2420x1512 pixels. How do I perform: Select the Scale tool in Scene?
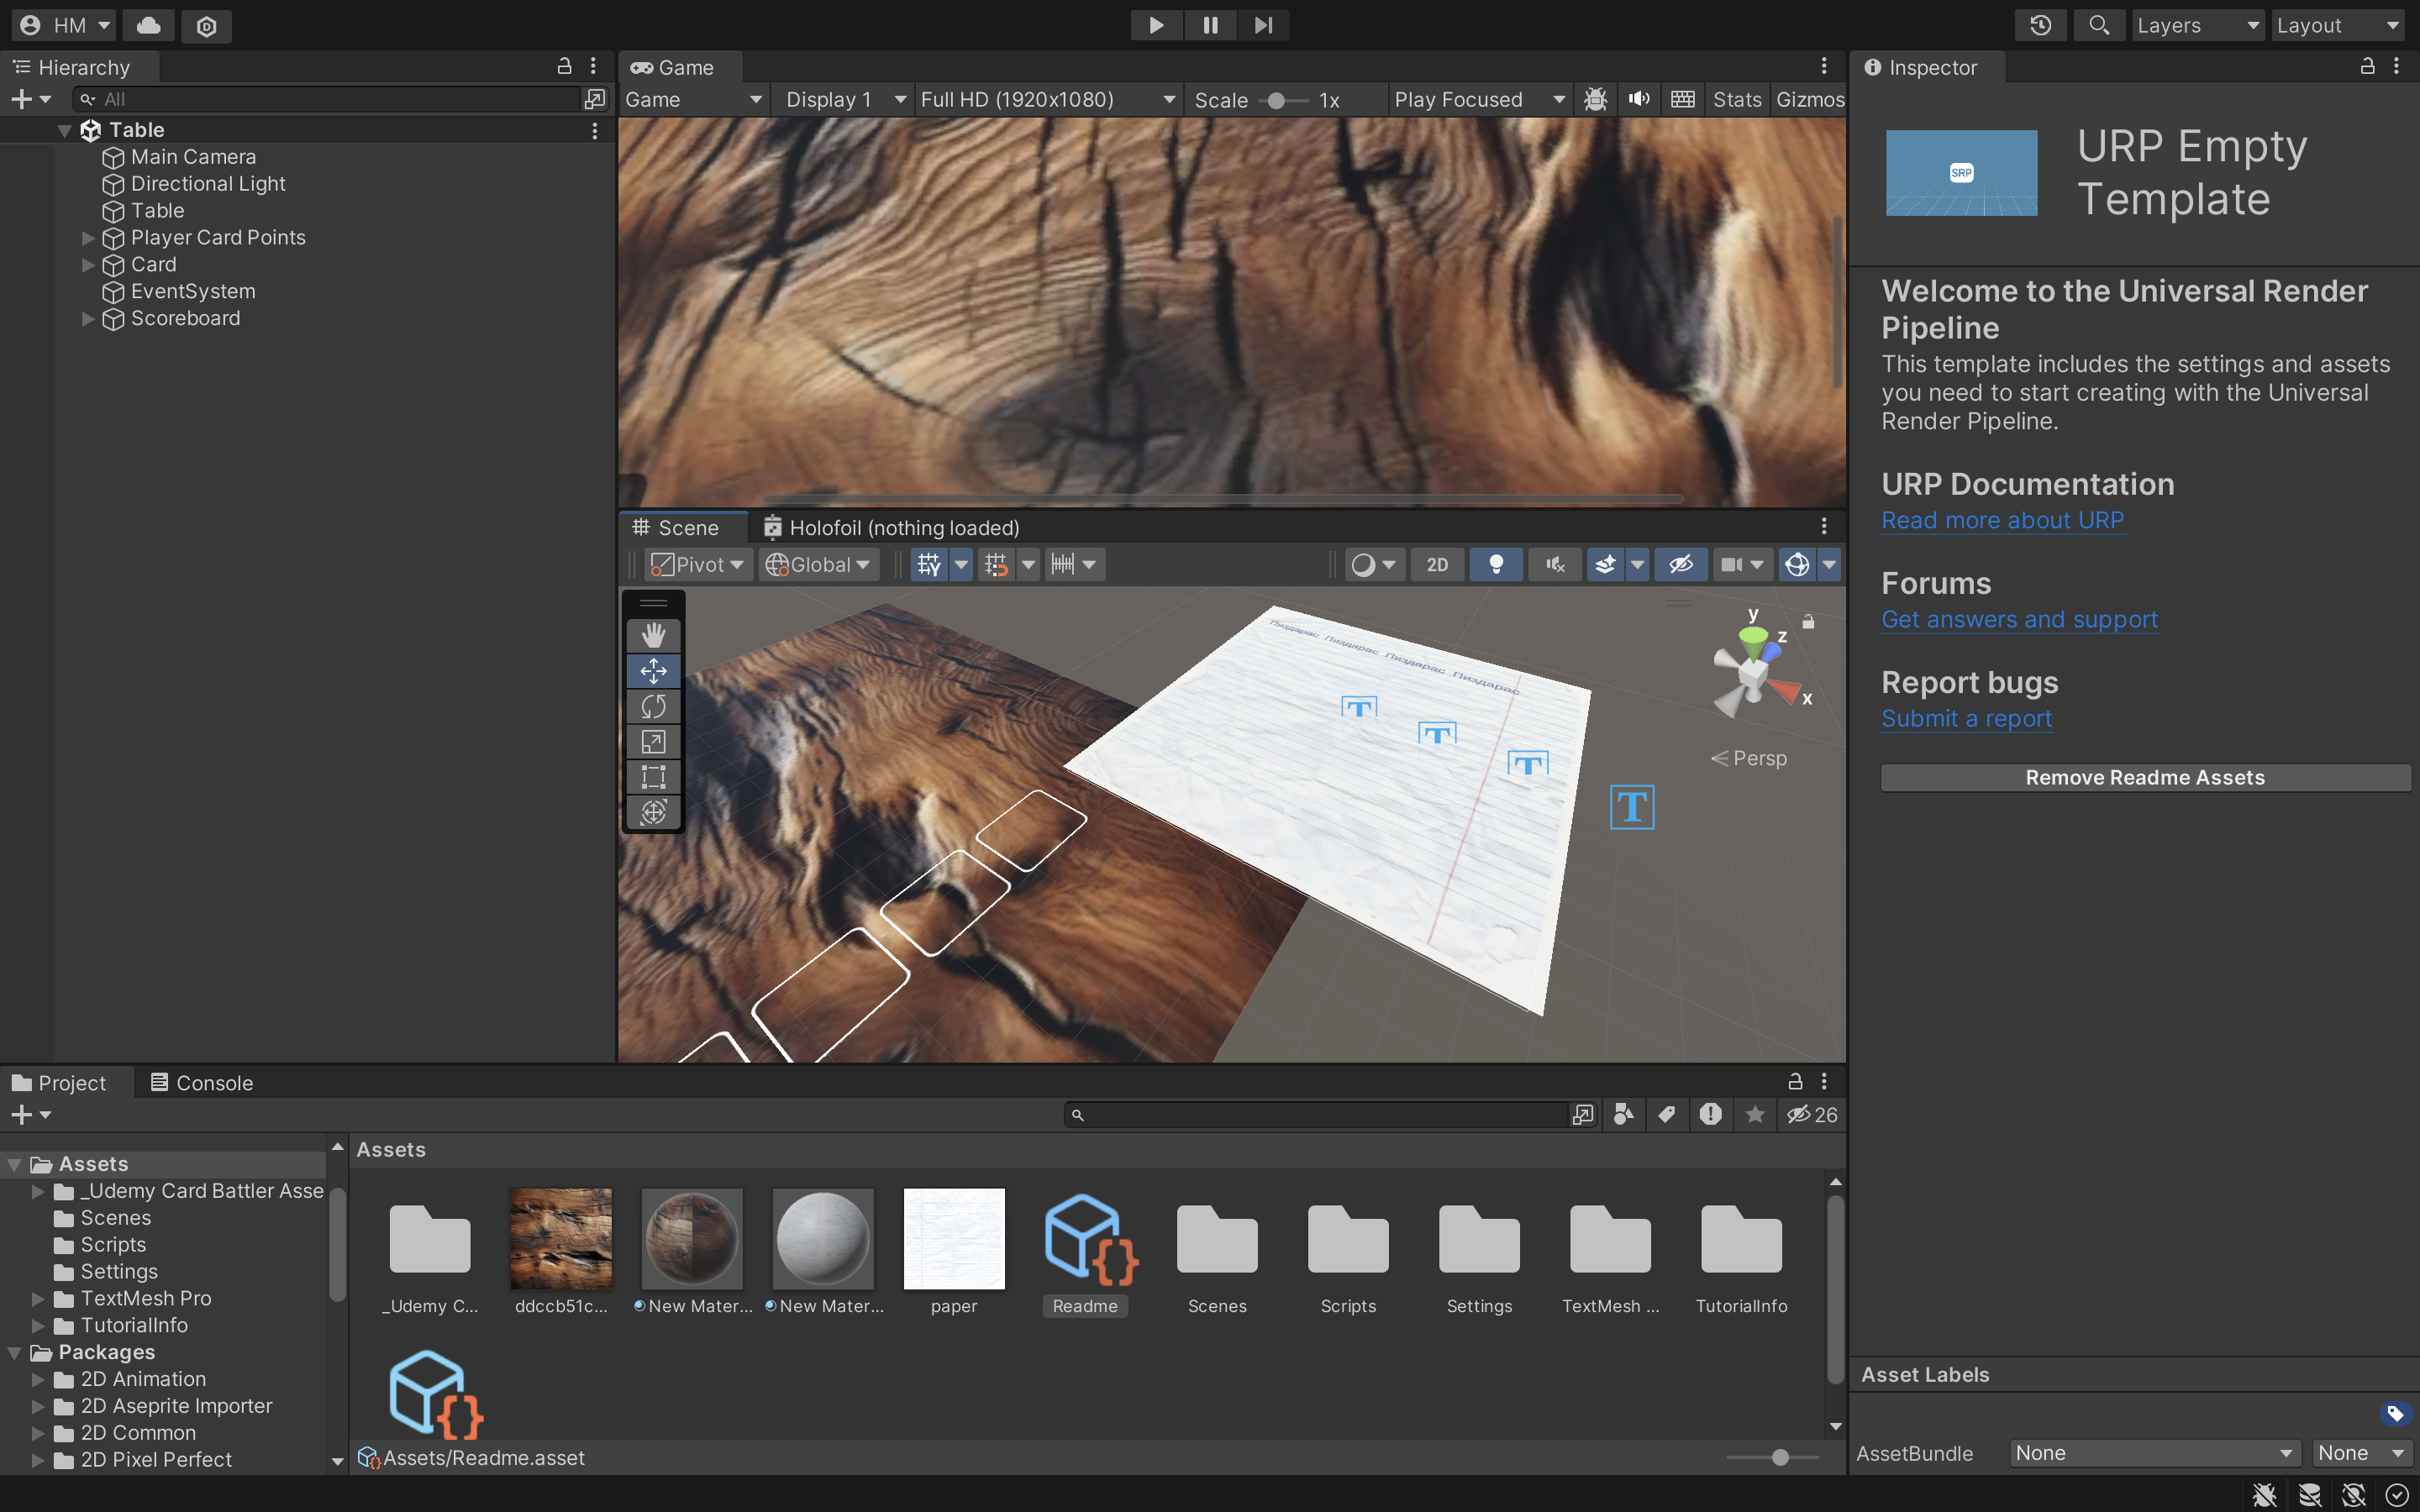tap(653, 742)
